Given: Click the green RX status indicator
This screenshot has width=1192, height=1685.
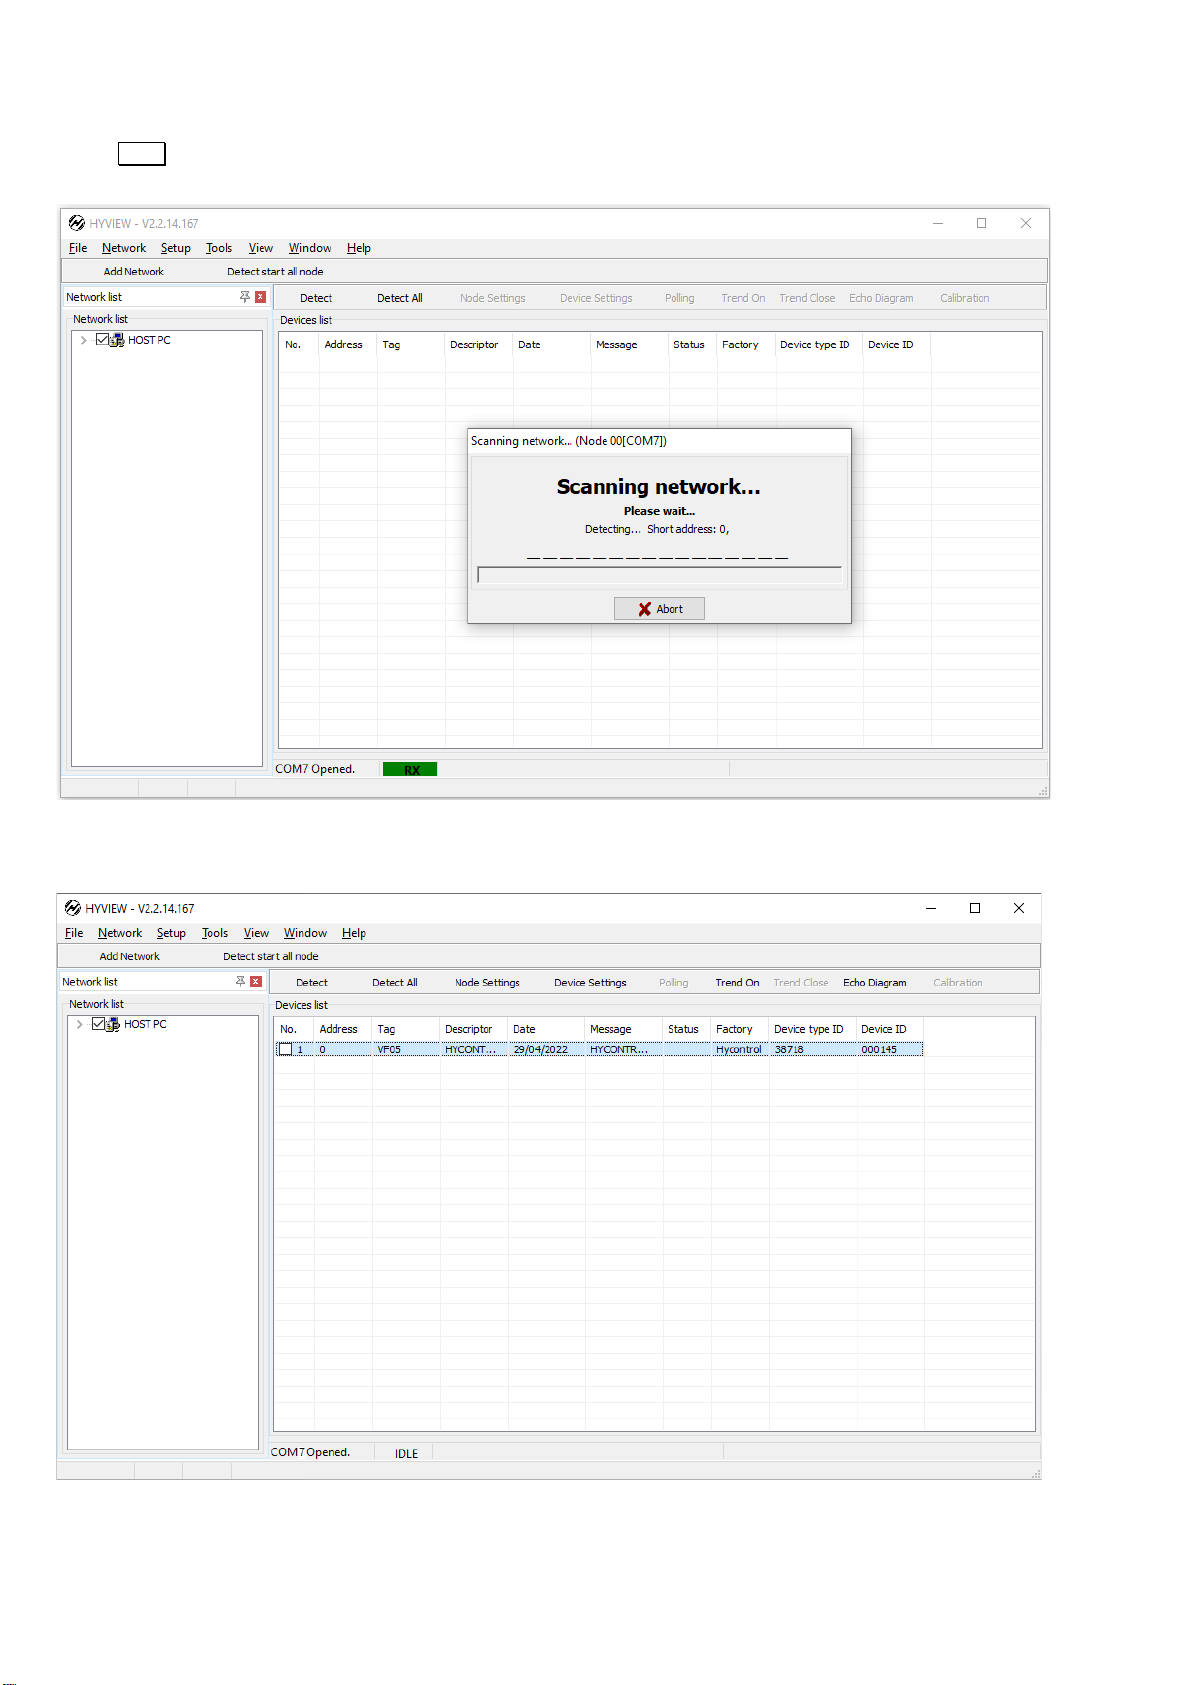Looking at the screenshot, I should [x=410, y=769].
